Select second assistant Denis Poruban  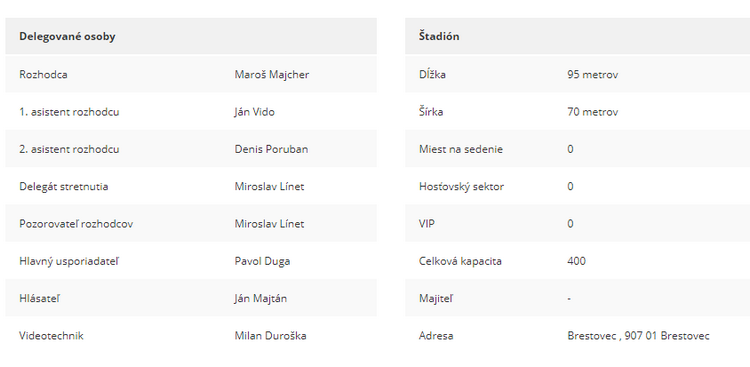[x=271, y=149]
